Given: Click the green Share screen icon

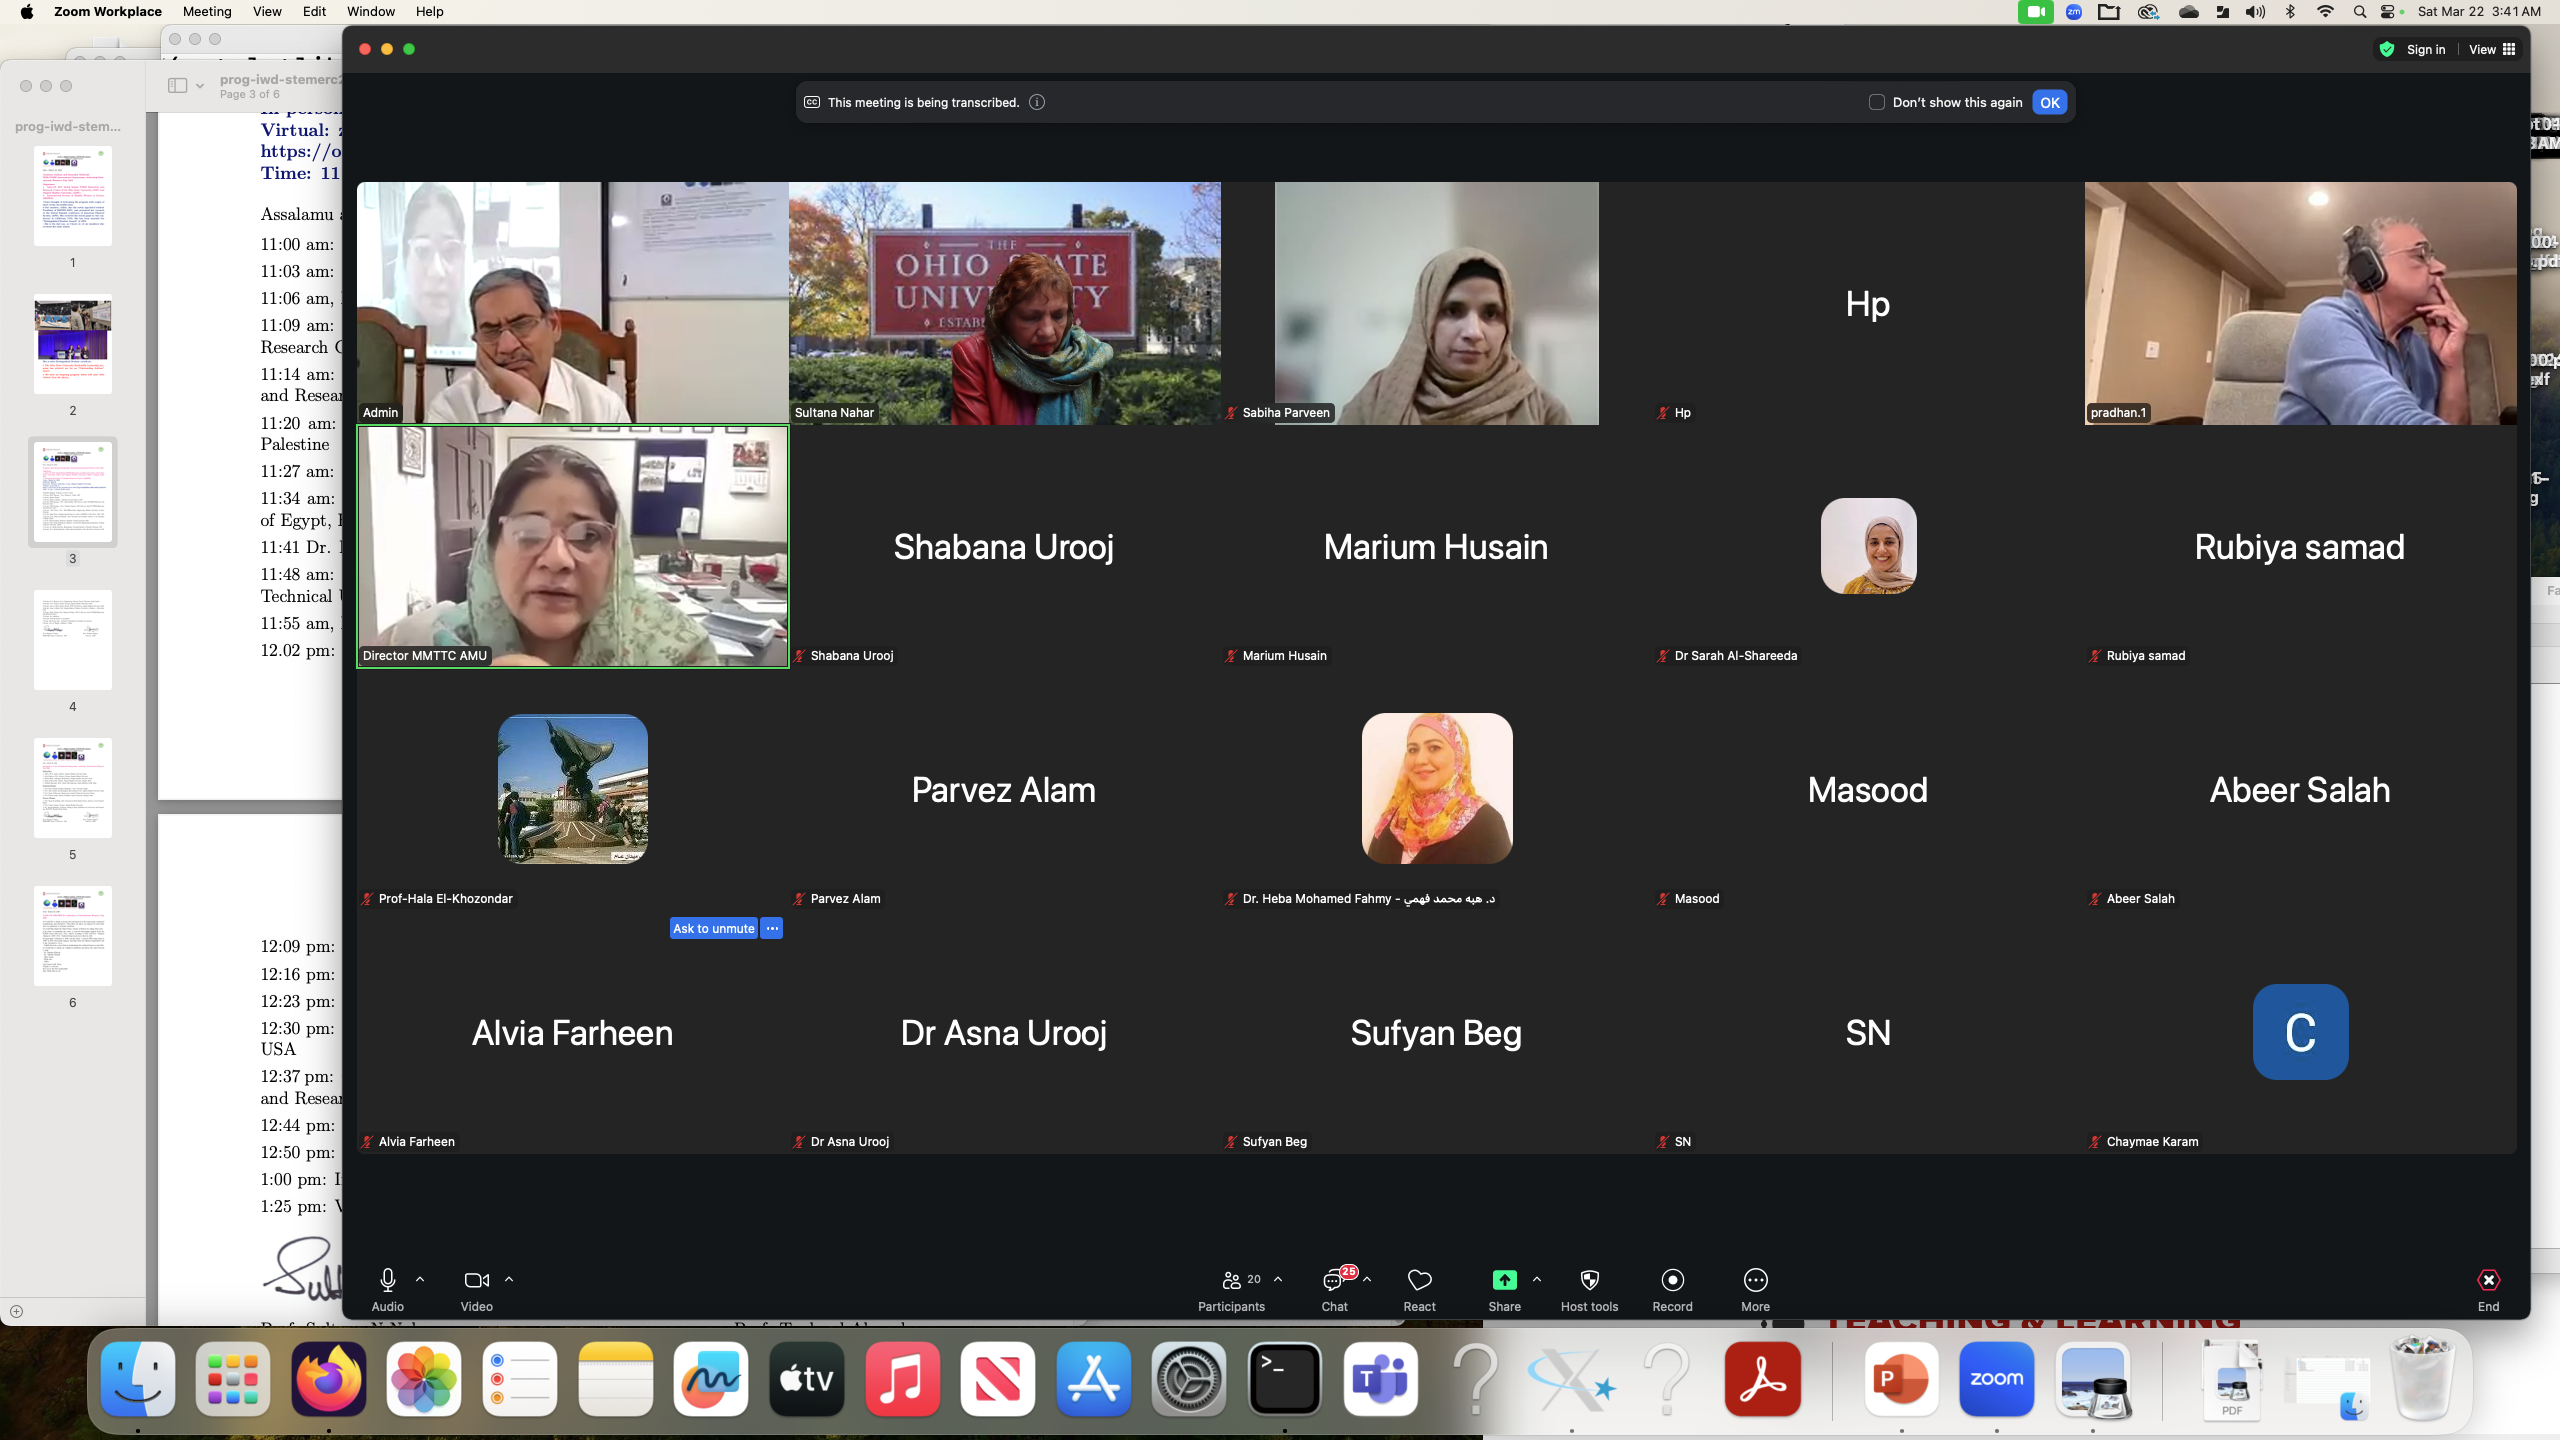Looking at the screenshot, I should pos(1504,1280).
